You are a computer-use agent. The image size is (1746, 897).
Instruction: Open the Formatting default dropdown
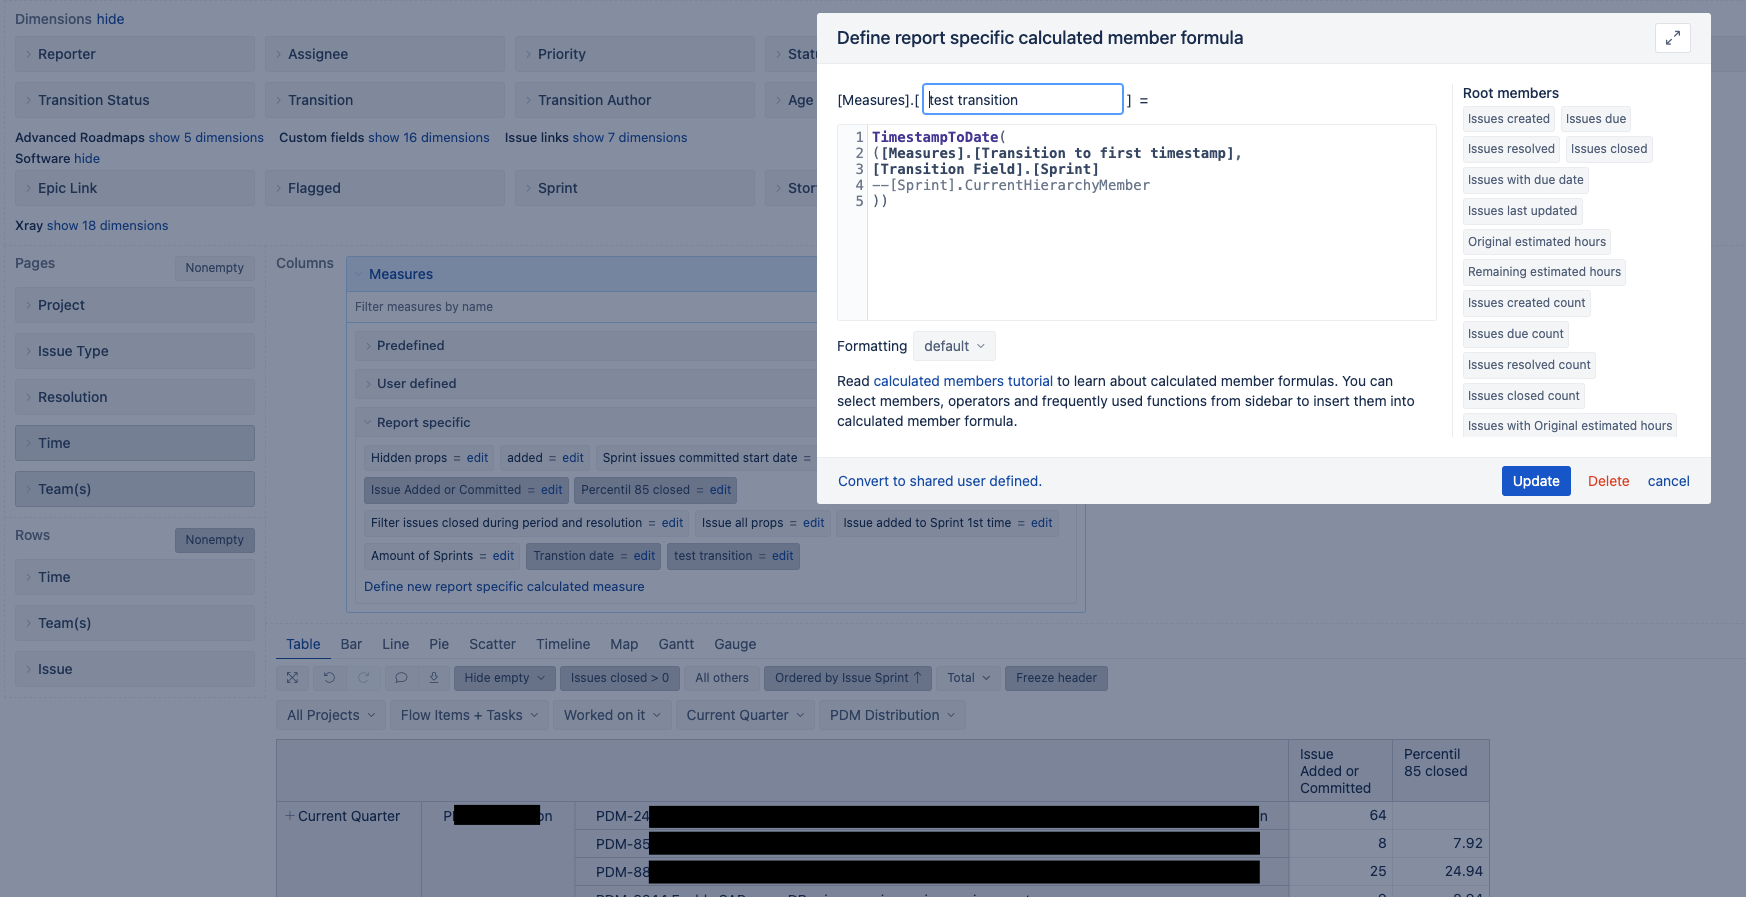[954, 346]
